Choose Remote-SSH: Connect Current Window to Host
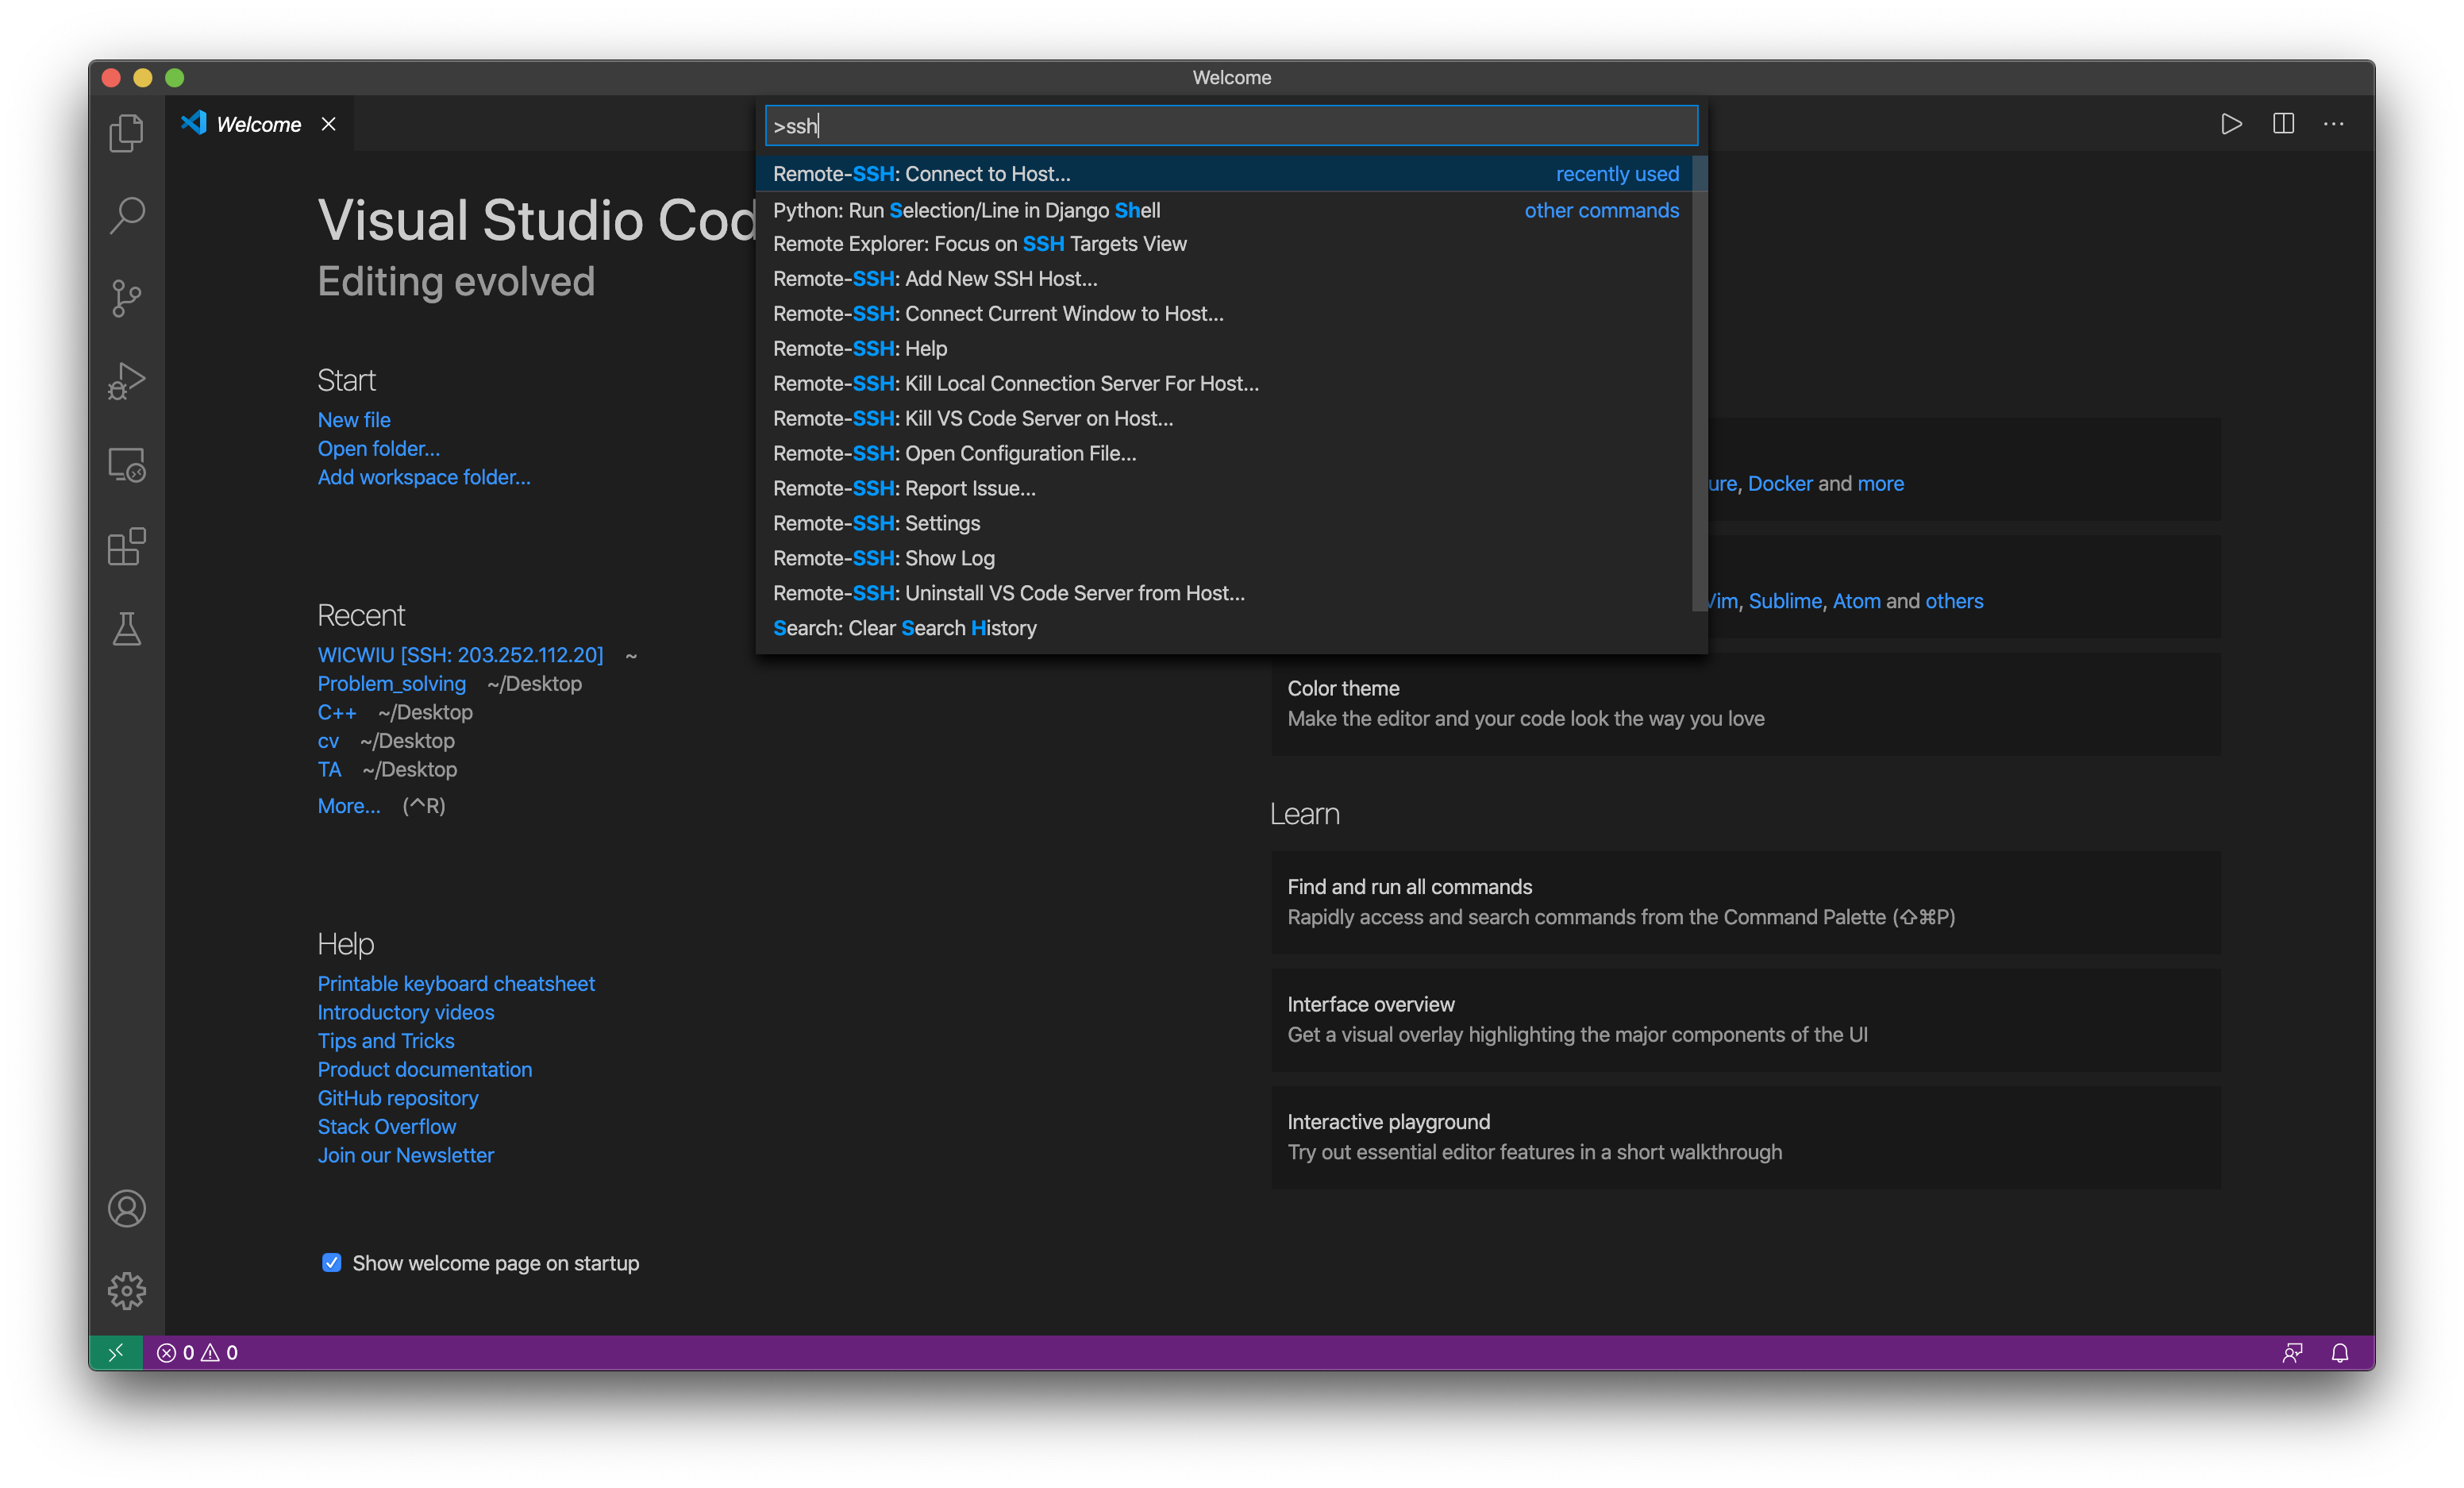 tap(1225, 314)
